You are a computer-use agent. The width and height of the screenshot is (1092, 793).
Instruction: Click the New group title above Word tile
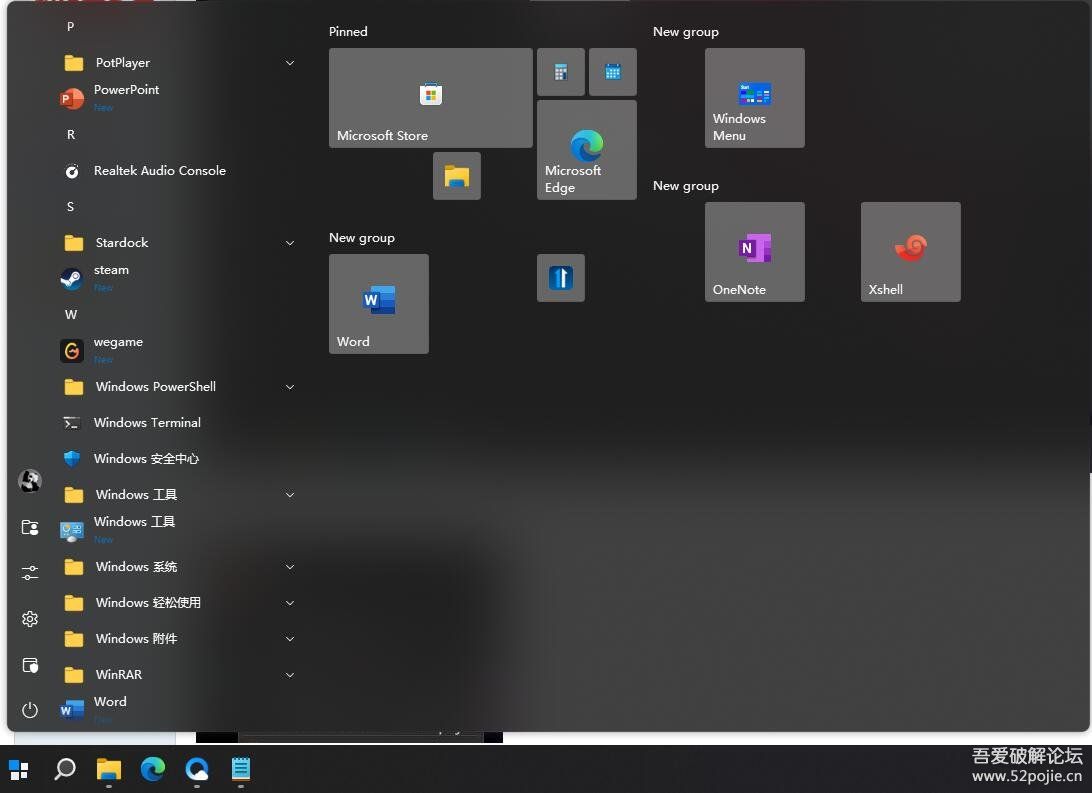pos(362,237)
